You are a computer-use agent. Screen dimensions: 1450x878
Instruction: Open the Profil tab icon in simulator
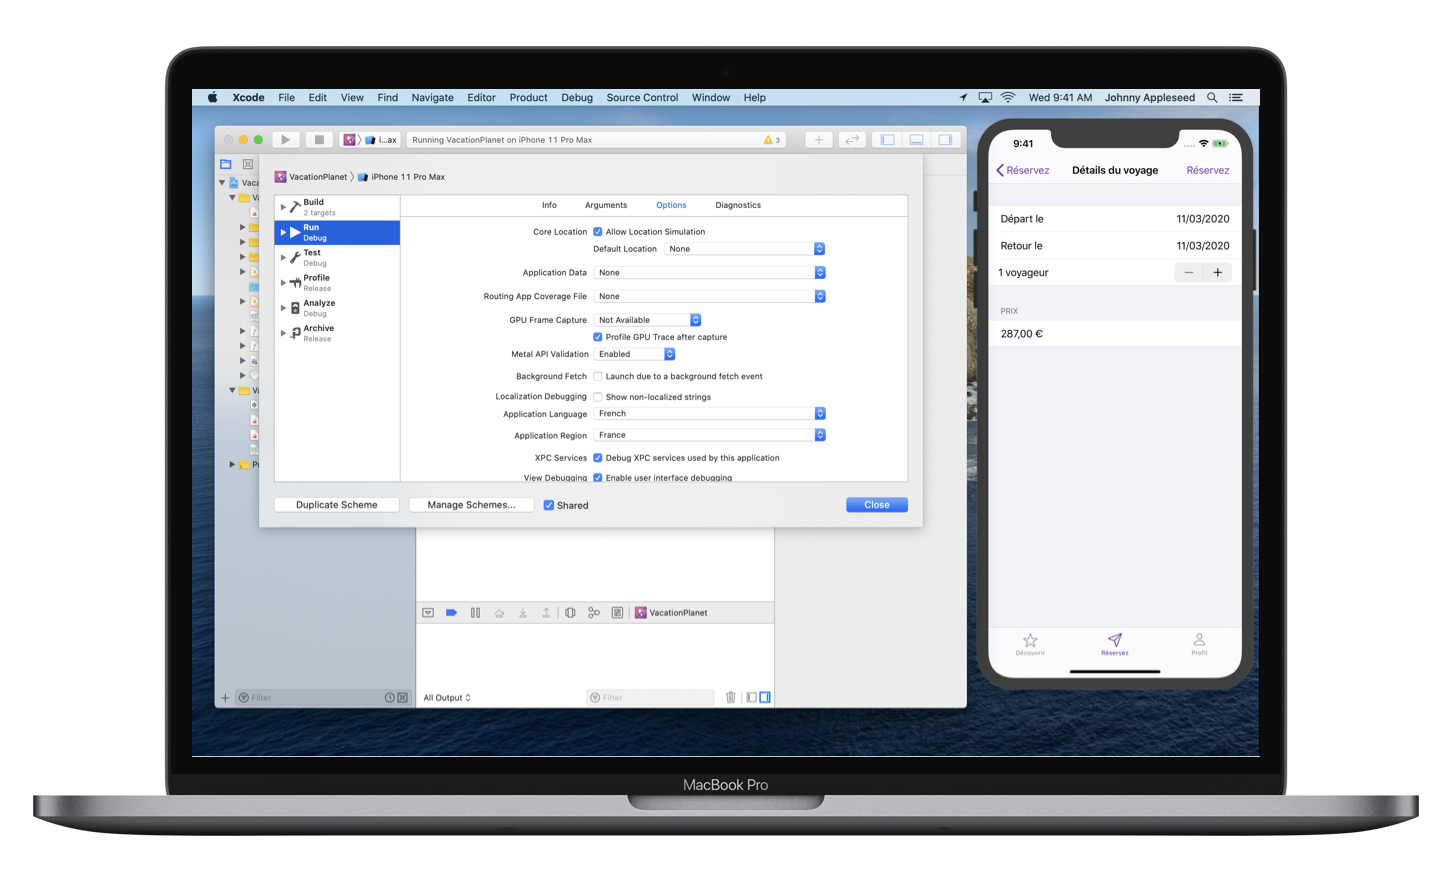(x=1199, y=643)
